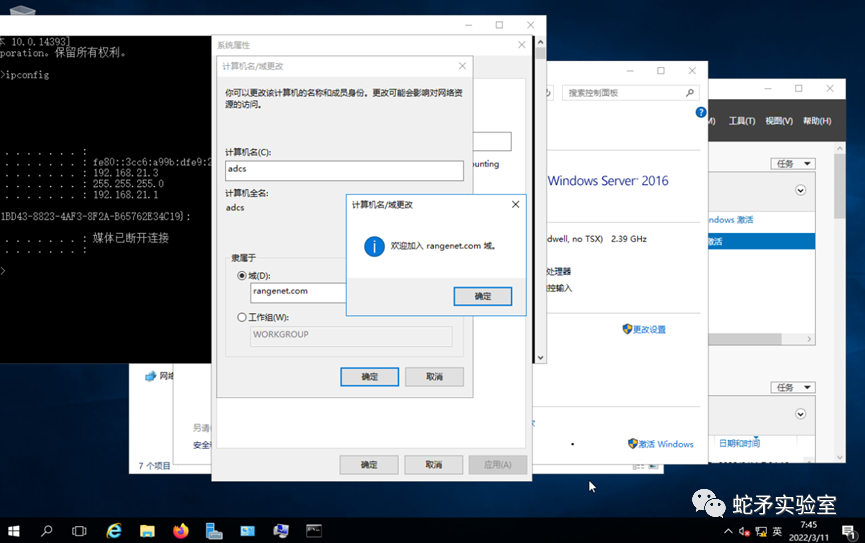Open the Windows Start menu
This screenshot has width=865, height=543.
point(14,531)
